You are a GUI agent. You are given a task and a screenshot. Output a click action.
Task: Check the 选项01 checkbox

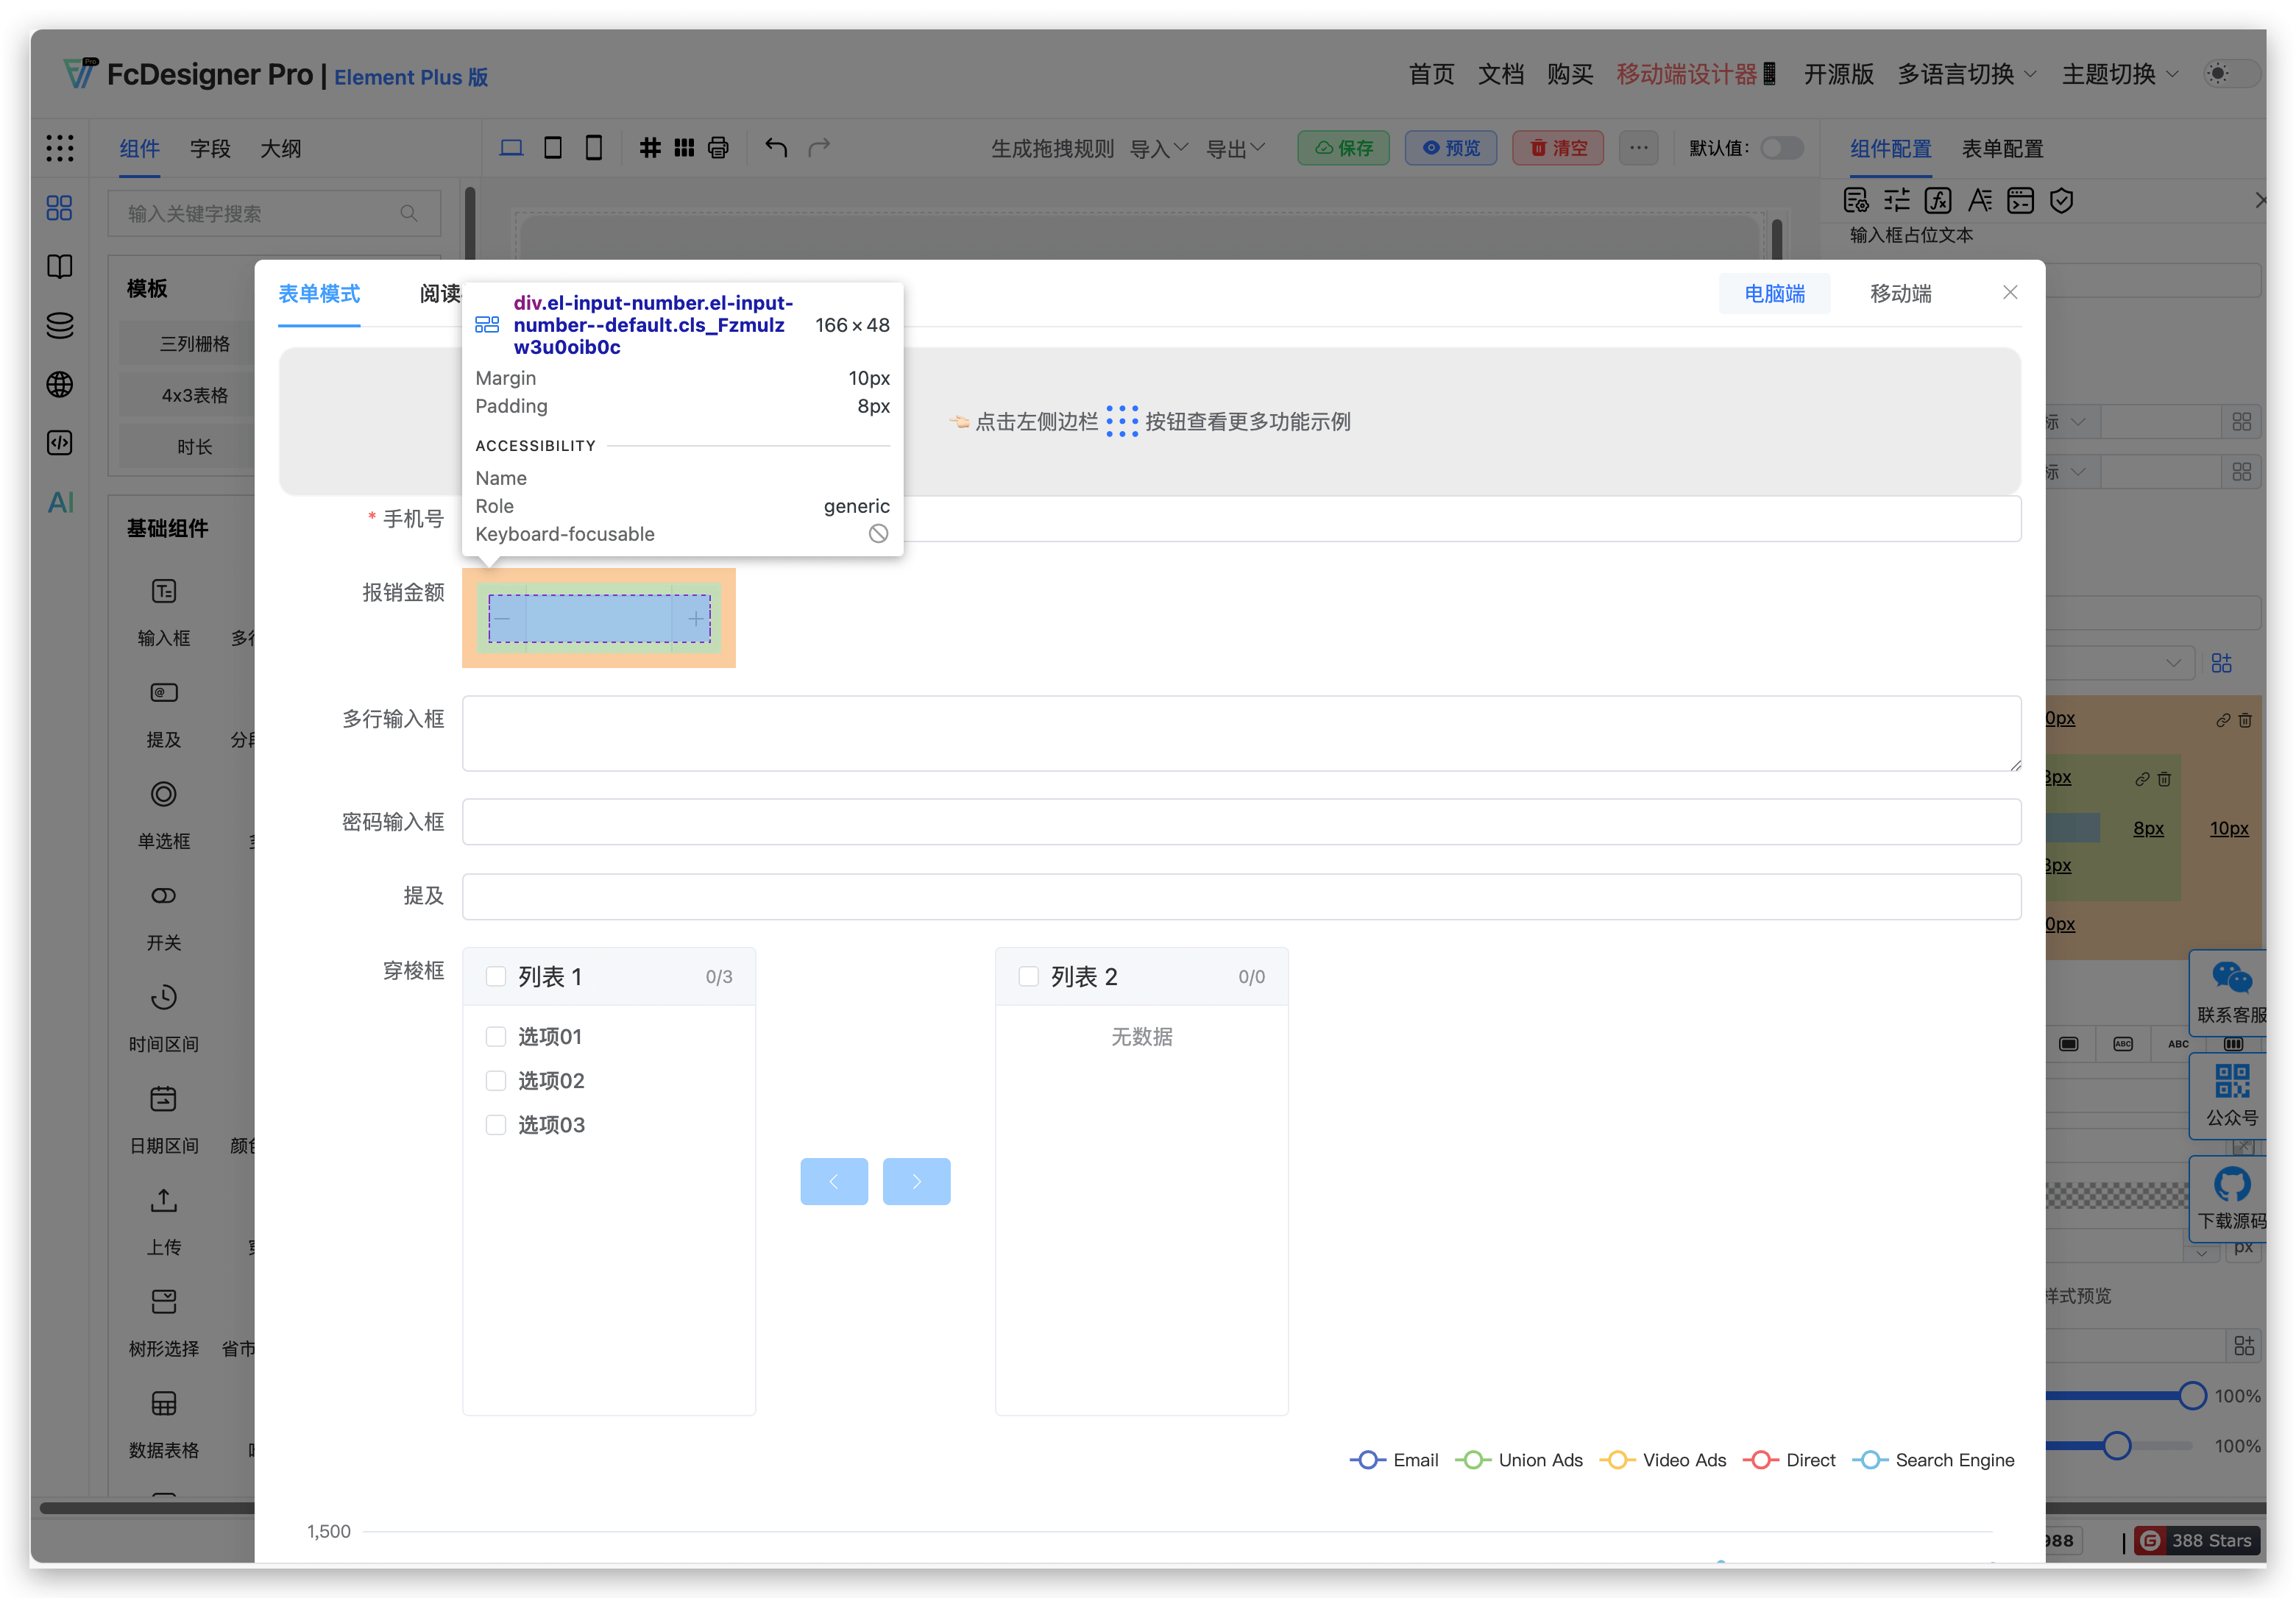495,1036
